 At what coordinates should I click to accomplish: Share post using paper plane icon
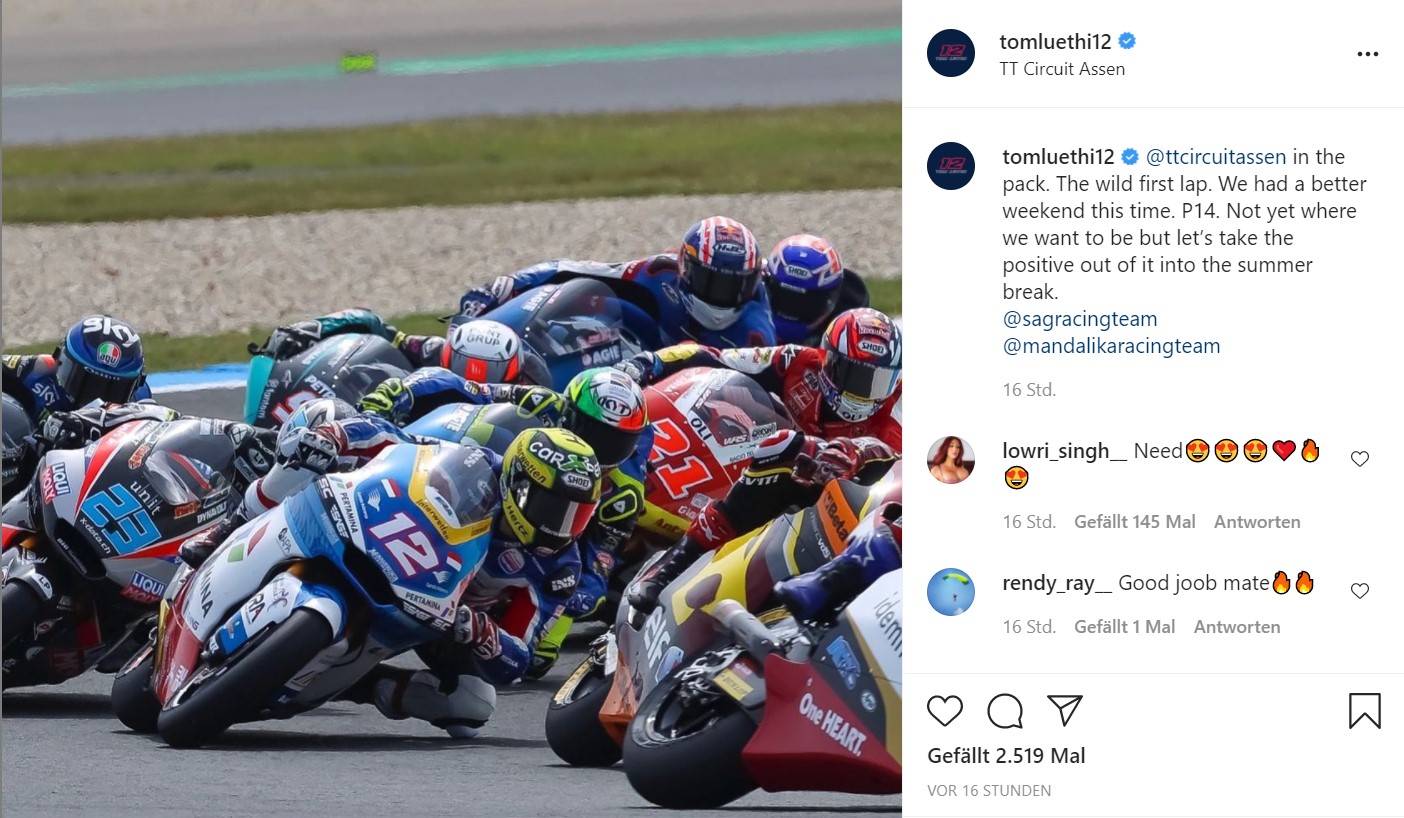click(1064, 711)
